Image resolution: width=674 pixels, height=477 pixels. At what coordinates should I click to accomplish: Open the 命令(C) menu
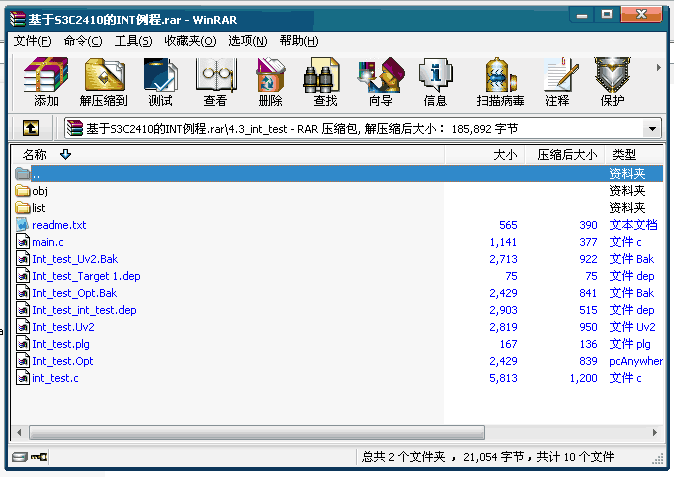(x=83, y=41)
